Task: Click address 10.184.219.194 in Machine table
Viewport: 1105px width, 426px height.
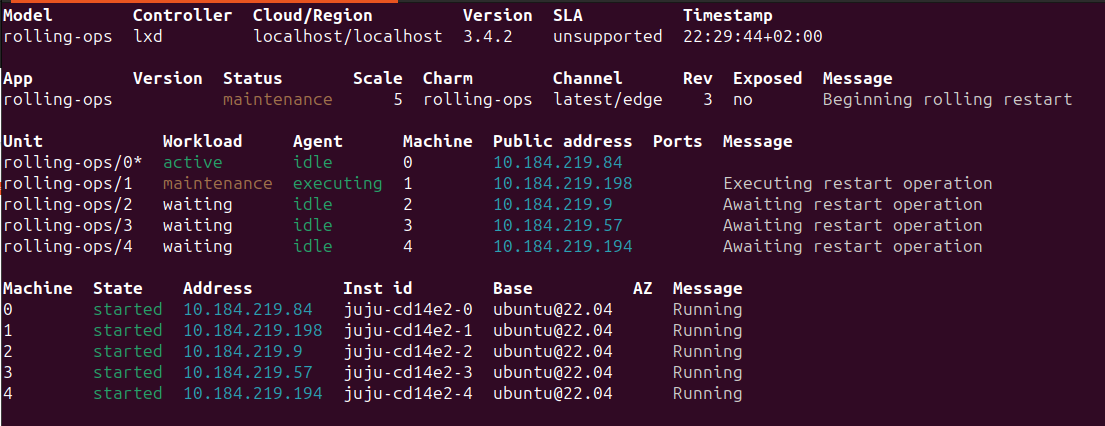Action: [x=252, y=394]
